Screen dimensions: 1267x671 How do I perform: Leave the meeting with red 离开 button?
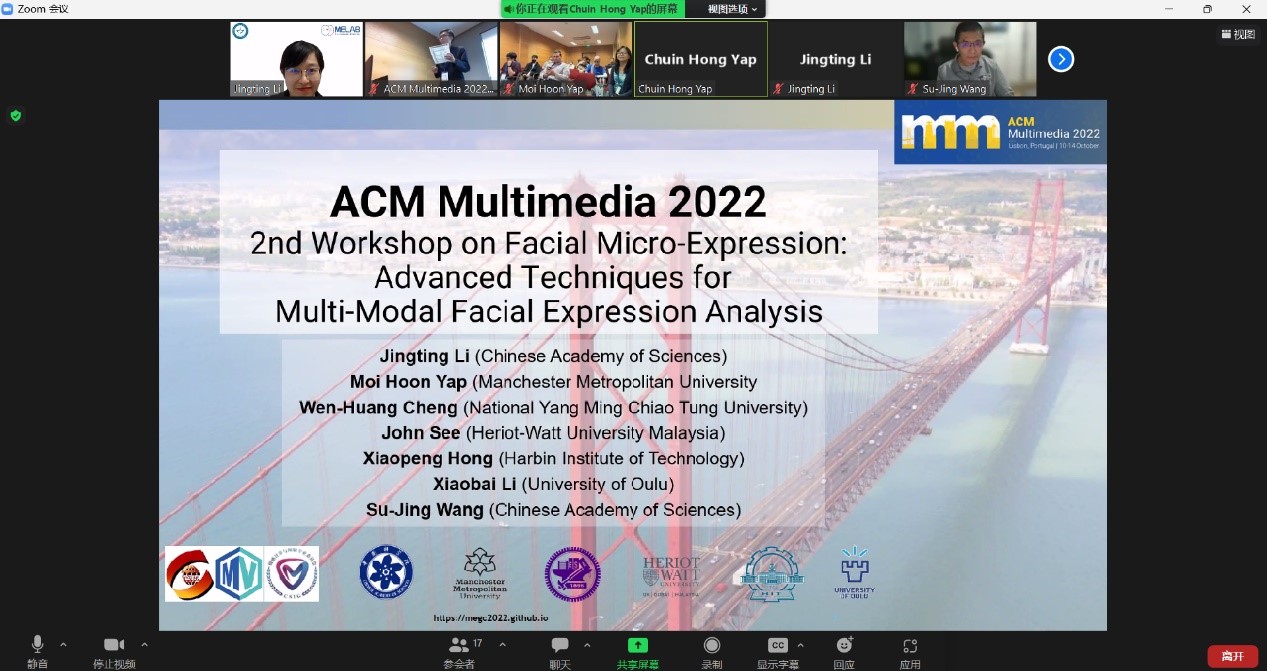click(x=1232, y=656)
